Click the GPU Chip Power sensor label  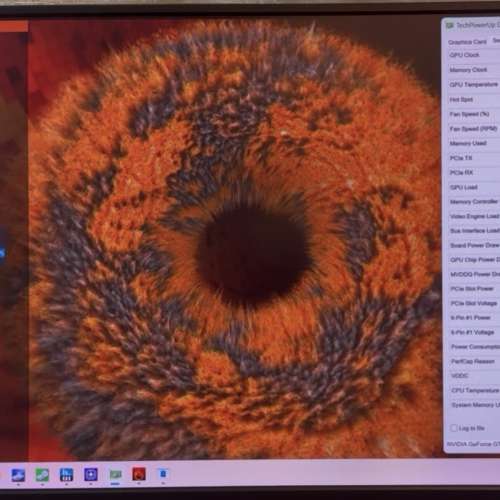coord(475,260)
